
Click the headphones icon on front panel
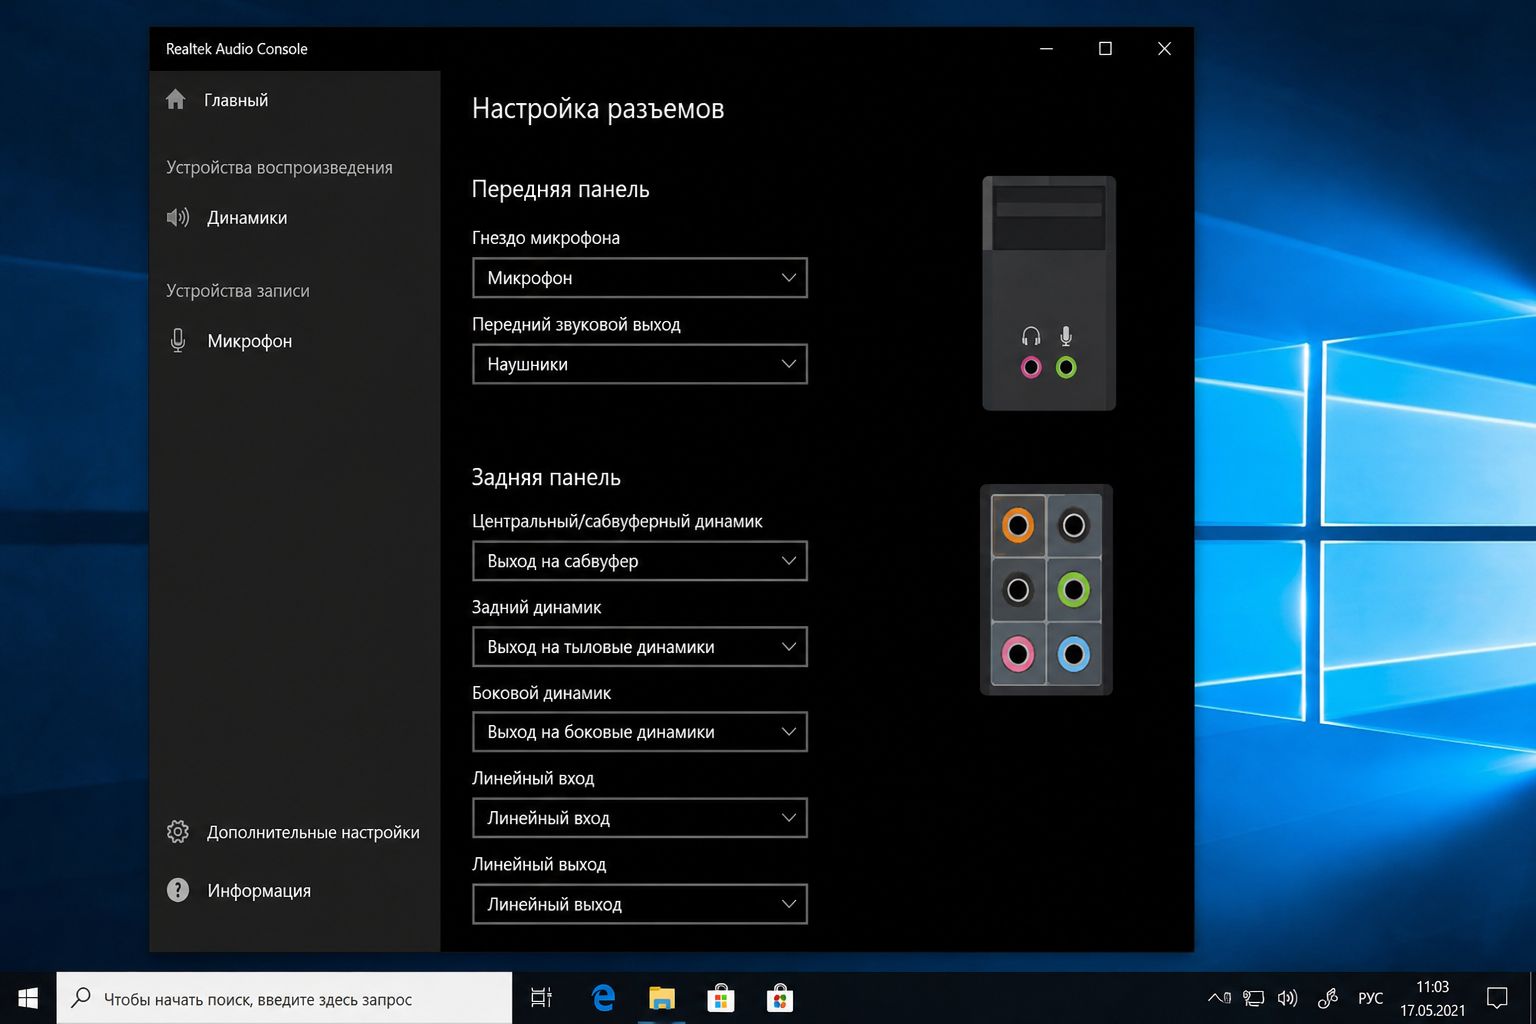(x=1031, y=336)
